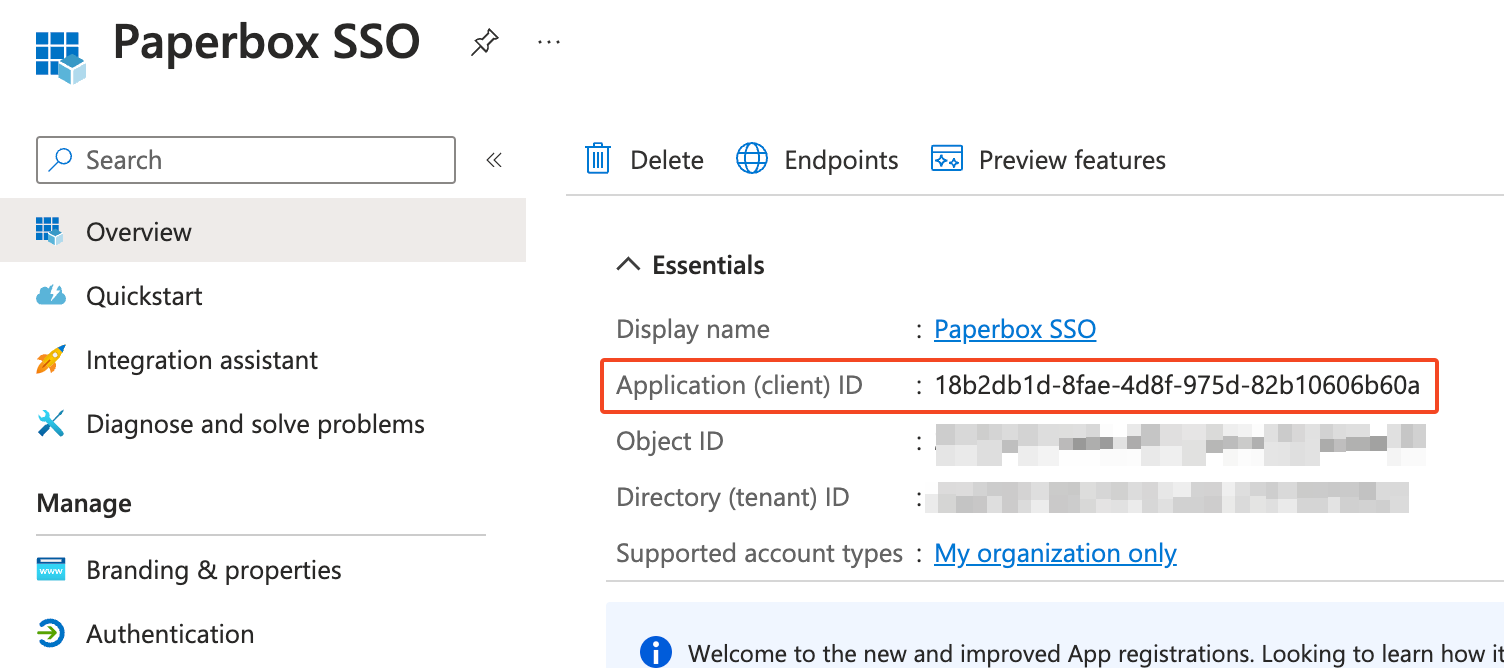Collapse the sidebar with the double-chevron
The height and width of the screenshot is (668, 1504).
pos(493,158)
